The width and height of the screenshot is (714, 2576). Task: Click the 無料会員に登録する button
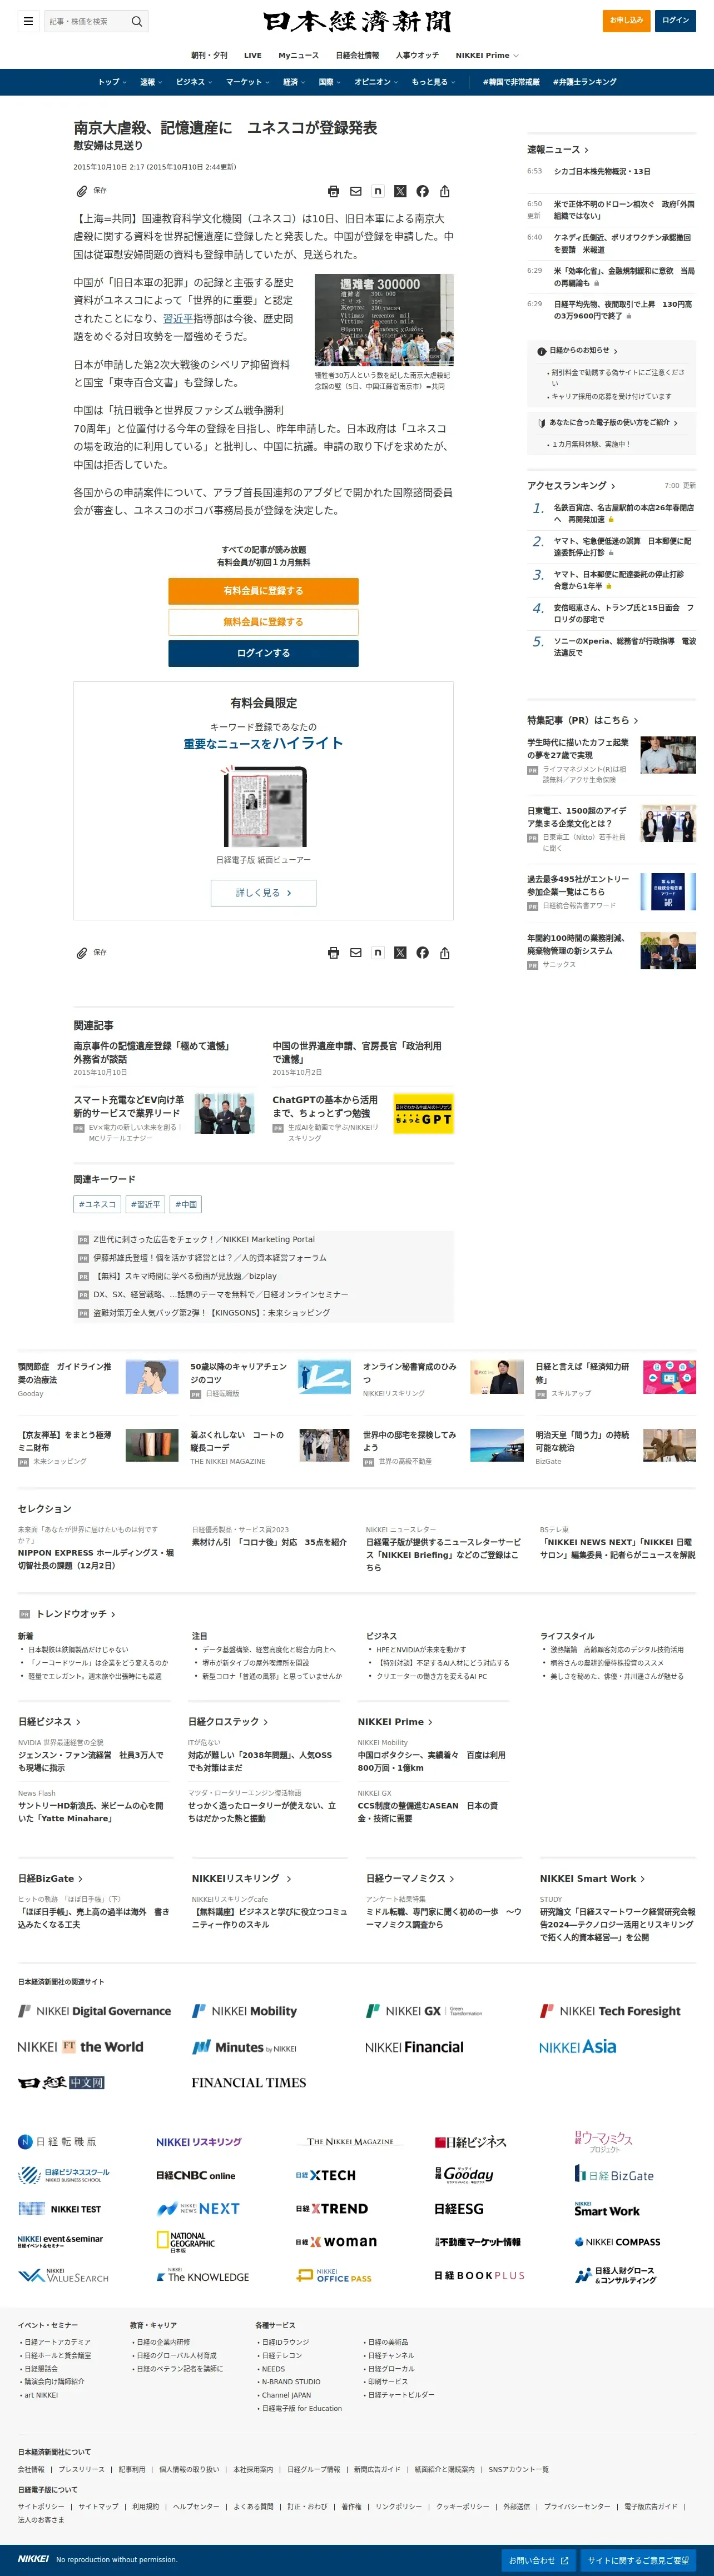(263, 622)
